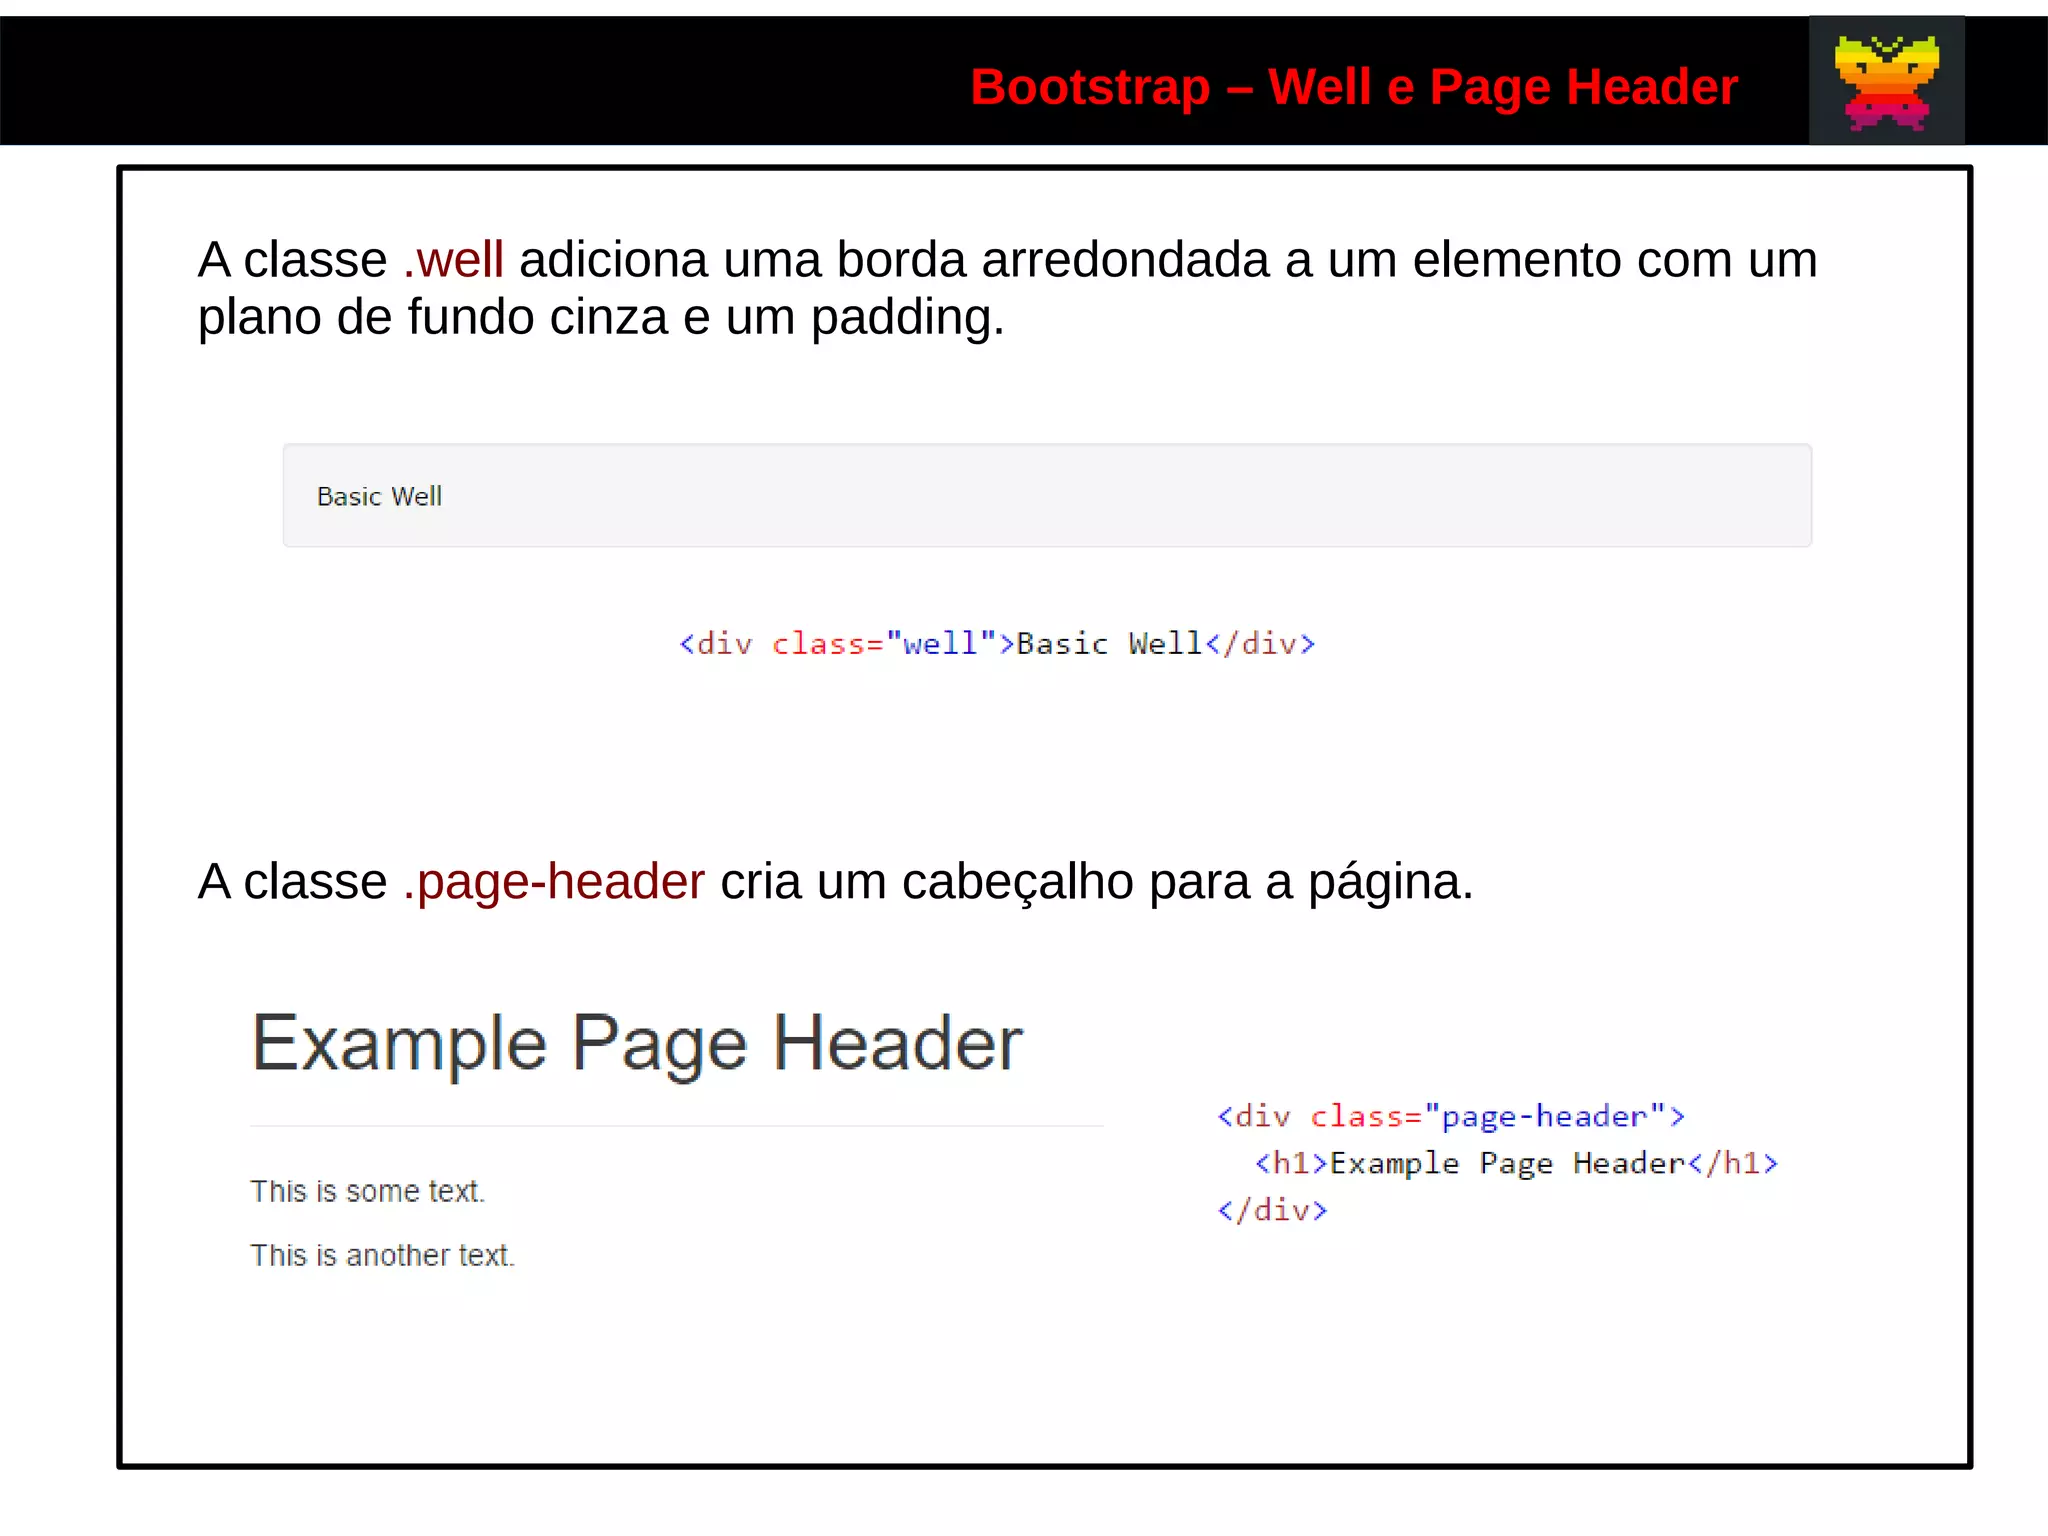
Task: Click 'cria um cabeçalho para a página.' text
Action: pyautogui.click(x=1097, y=883)
